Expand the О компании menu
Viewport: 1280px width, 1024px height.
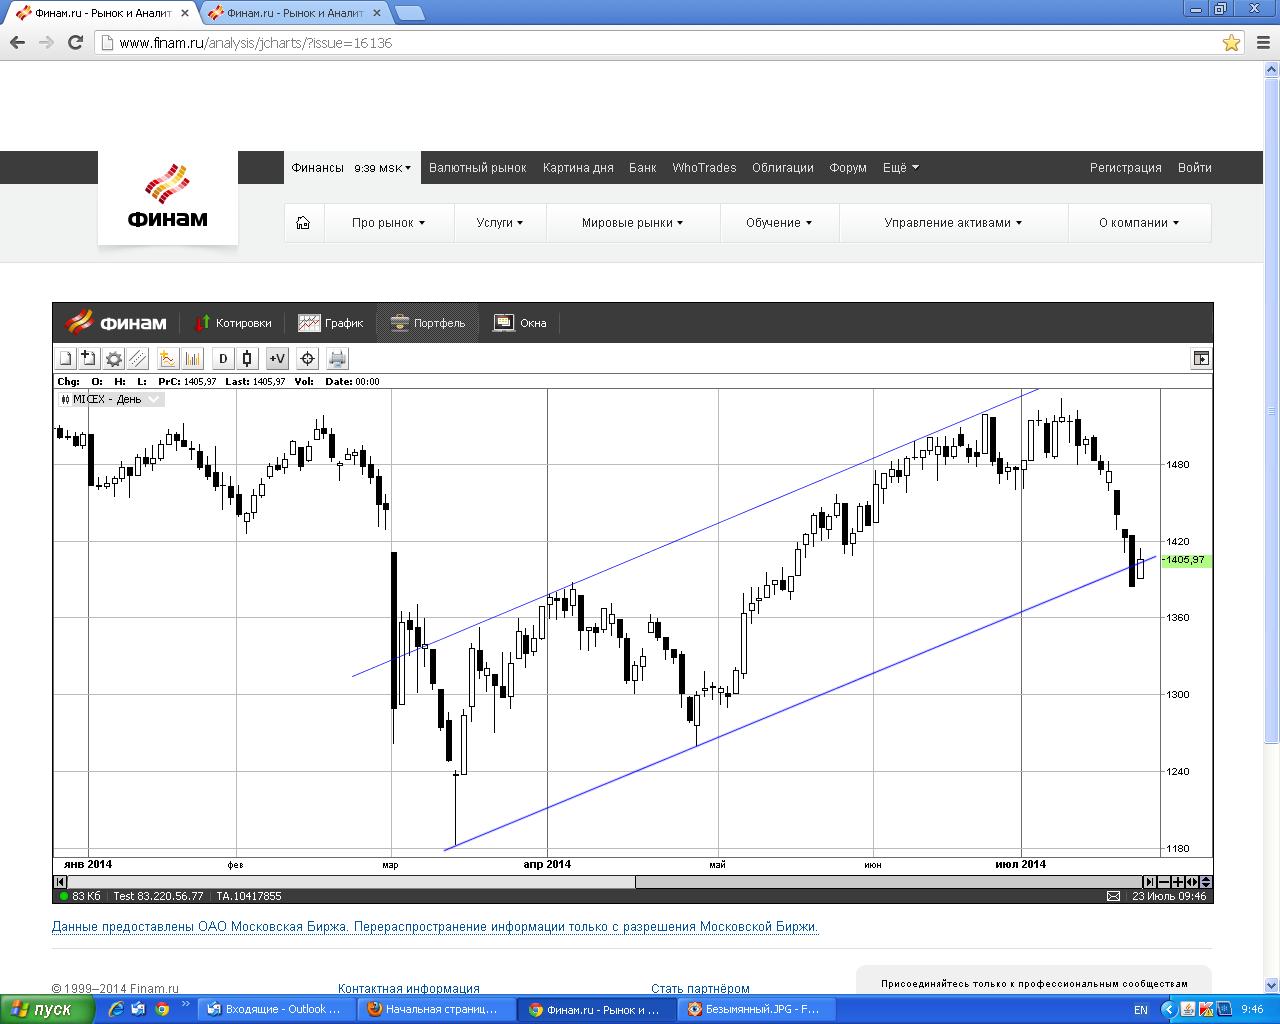tap(1139, 223)
